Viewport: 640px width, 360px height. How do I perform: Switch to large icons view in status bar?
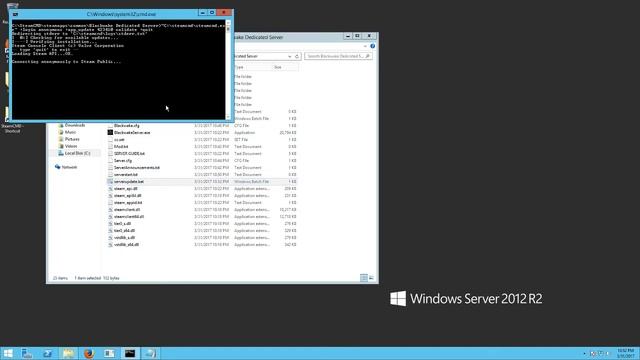coord(371,278)
